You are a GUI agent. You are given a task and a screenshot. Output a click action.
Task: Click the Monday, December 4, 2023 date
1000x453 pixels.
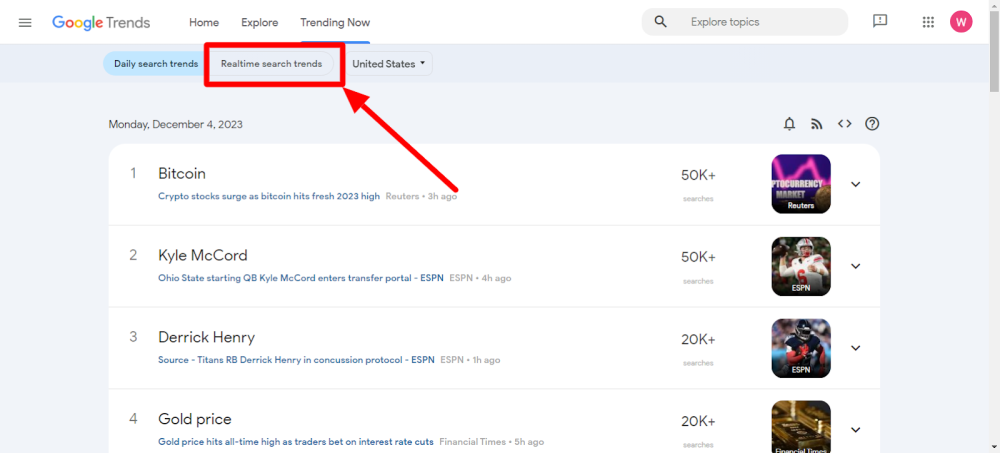click(175, 124)
